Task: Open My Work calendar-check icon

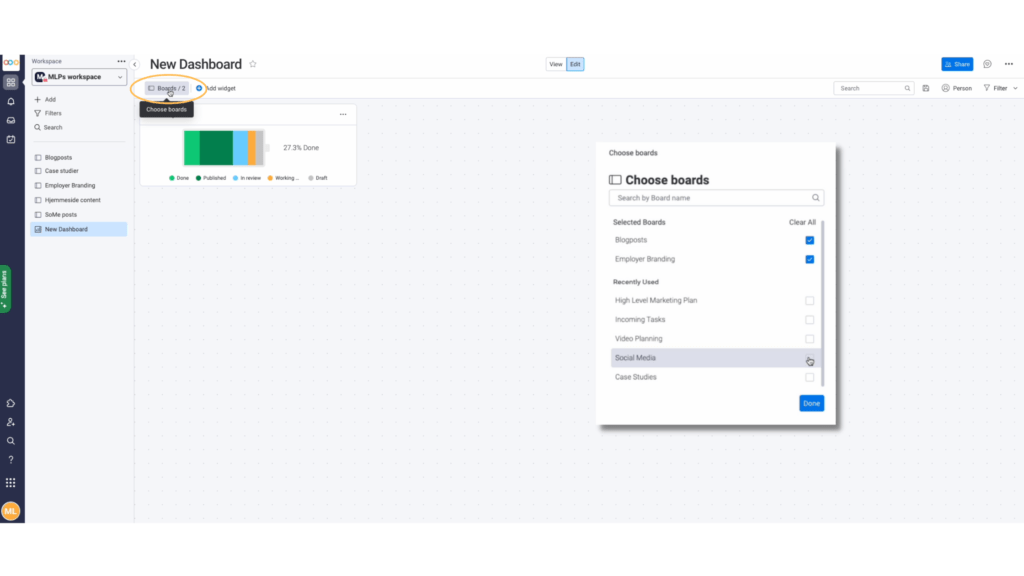Action: click(11, 139)
